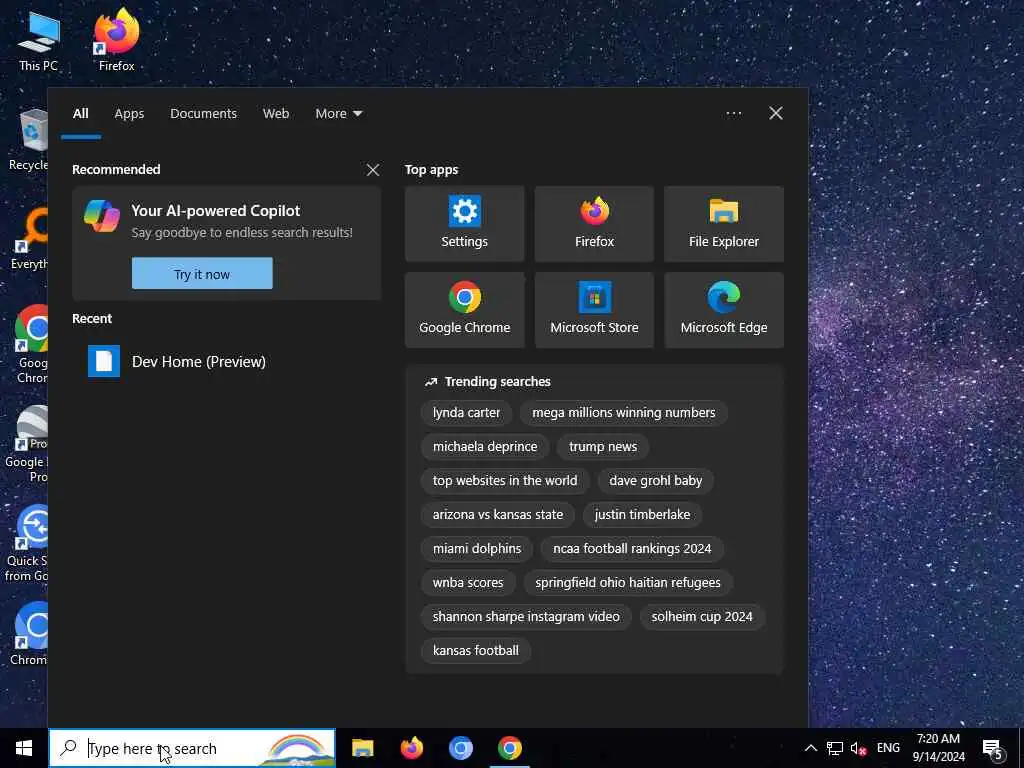The height and width of the screenshot is (768, 1024).
Task: Select the Chromium desktop shortcut
Action: pyautogui.click(x=29, y=633)
